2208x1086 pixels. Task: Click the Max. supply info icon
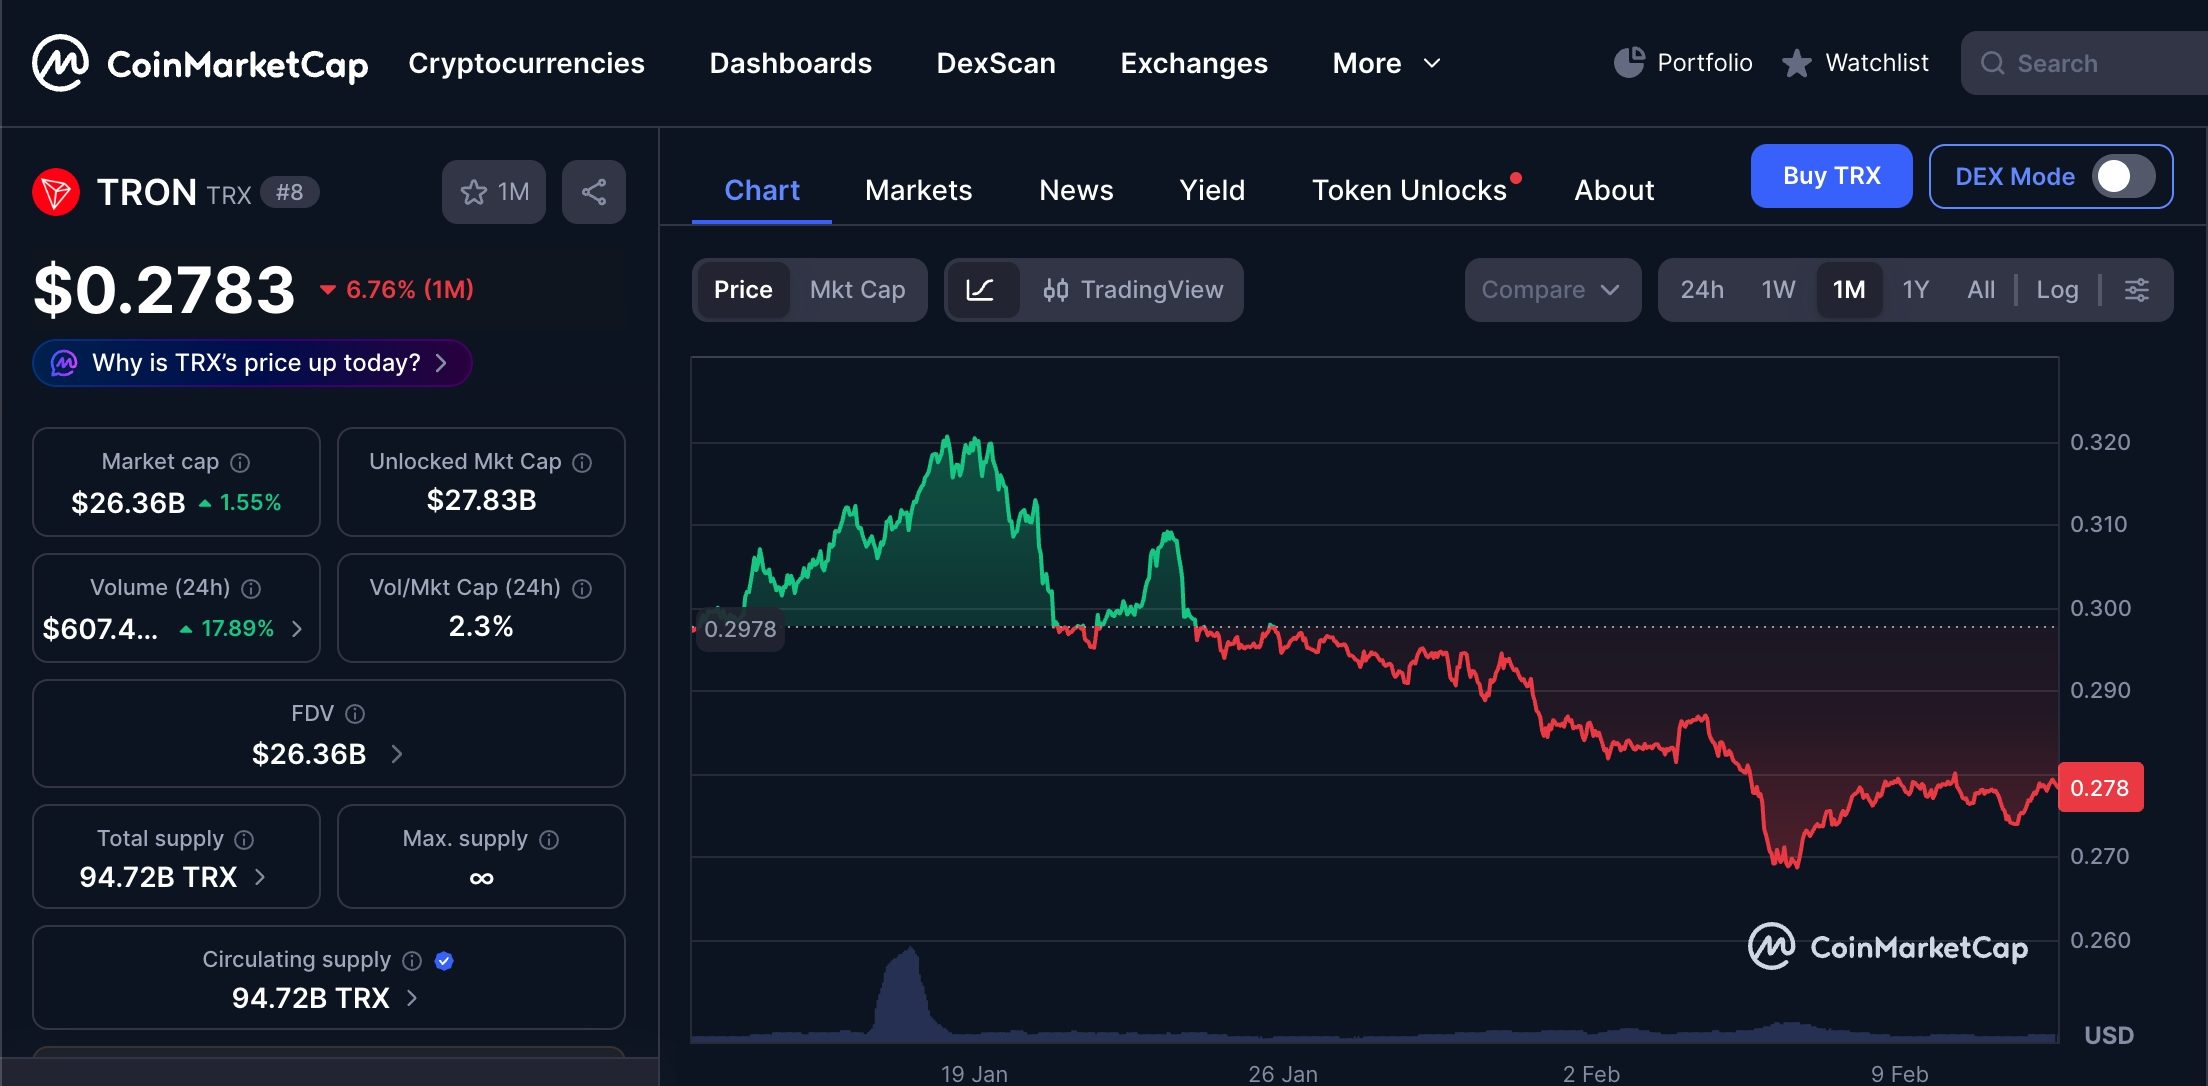pyautogui.click(x=549, y=839)
